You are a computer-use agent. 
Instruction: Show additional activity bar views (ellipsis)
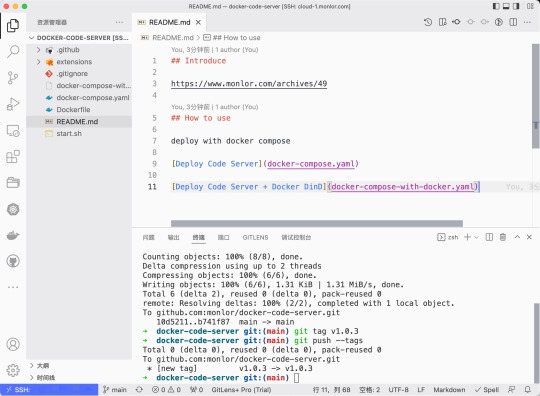pos(13,287)
